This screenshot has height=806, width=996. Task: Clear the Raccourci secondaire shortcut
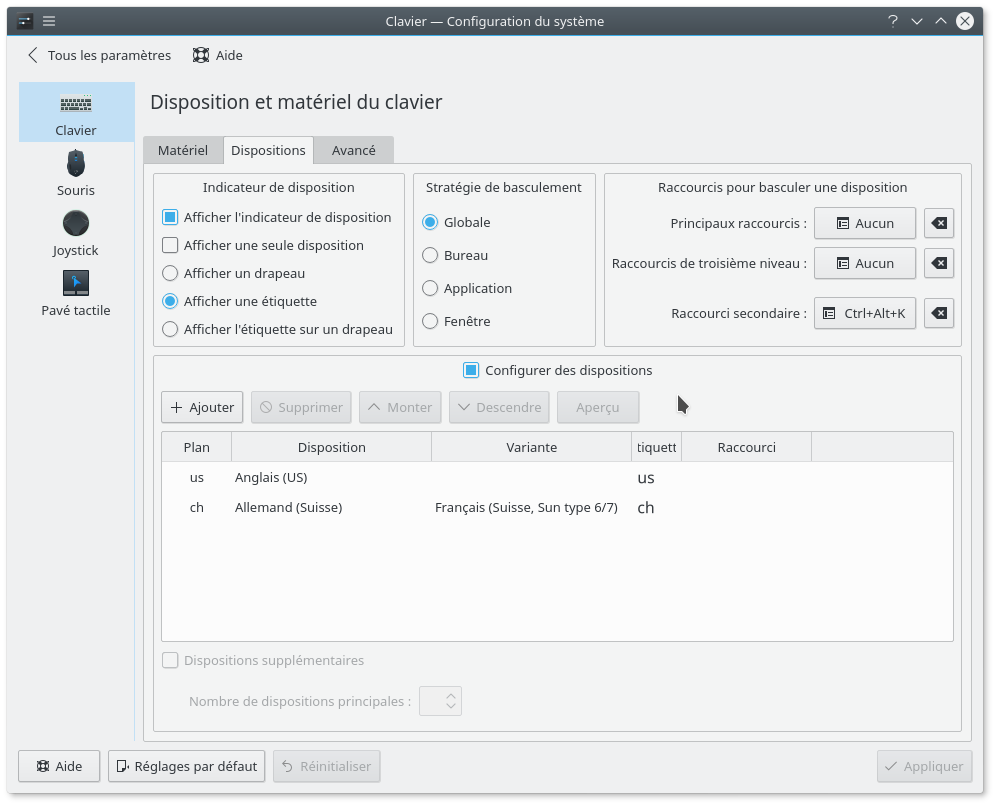pos(939,313)
